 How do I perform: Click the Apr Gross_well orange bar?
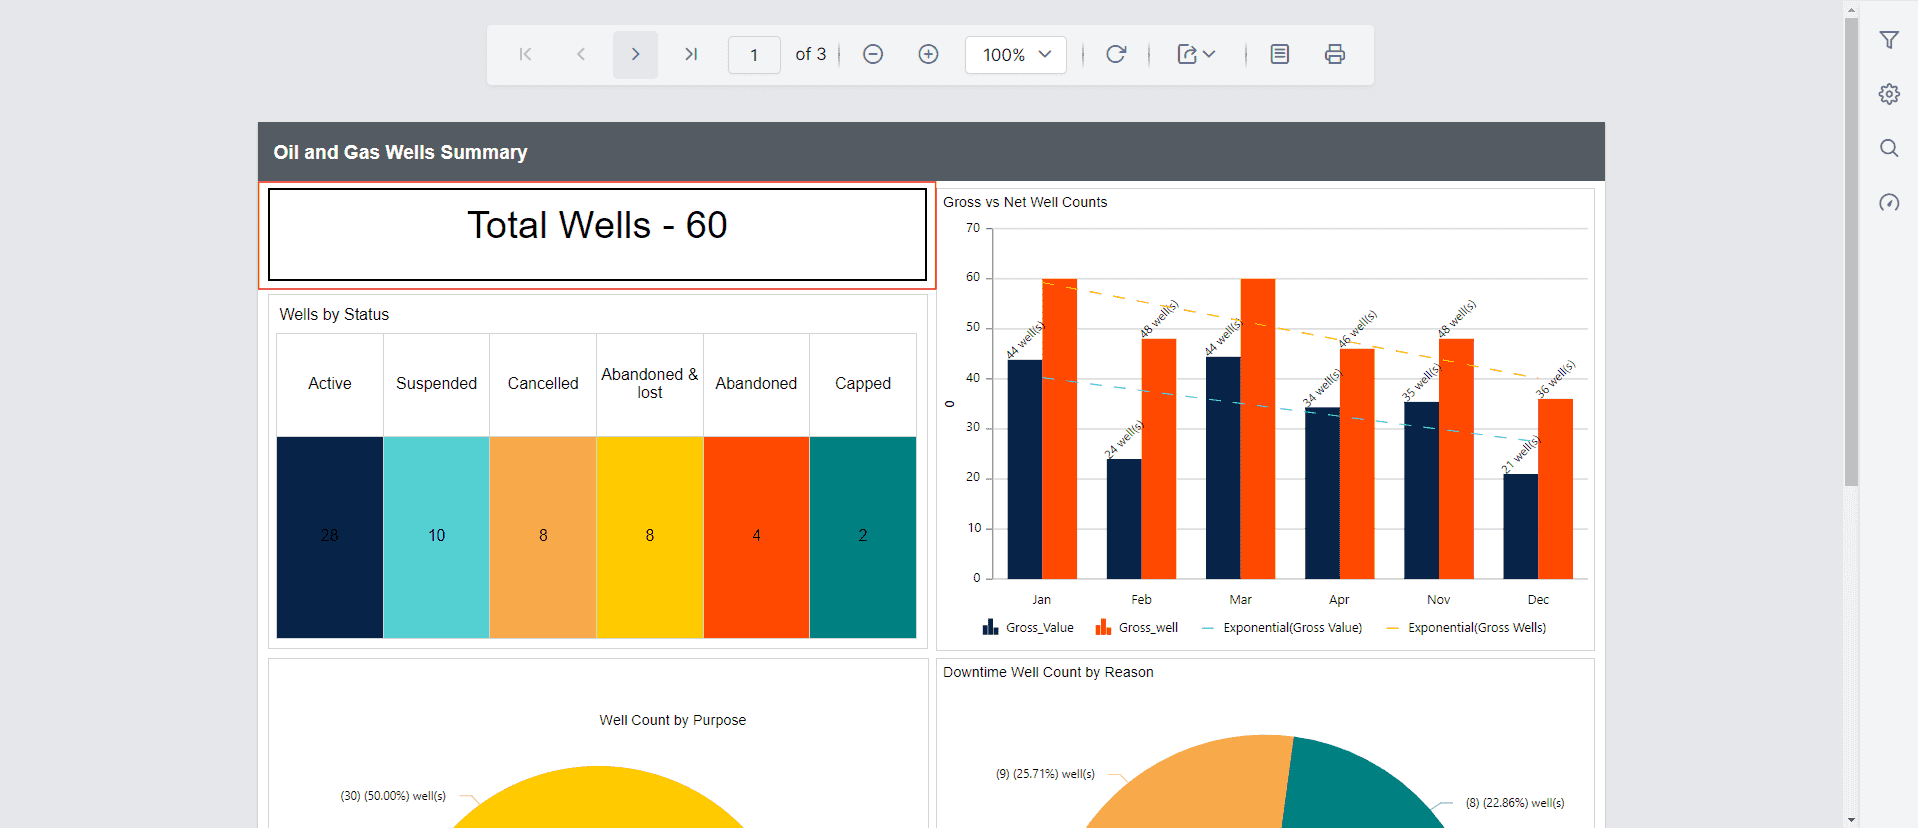[1357, 464]
